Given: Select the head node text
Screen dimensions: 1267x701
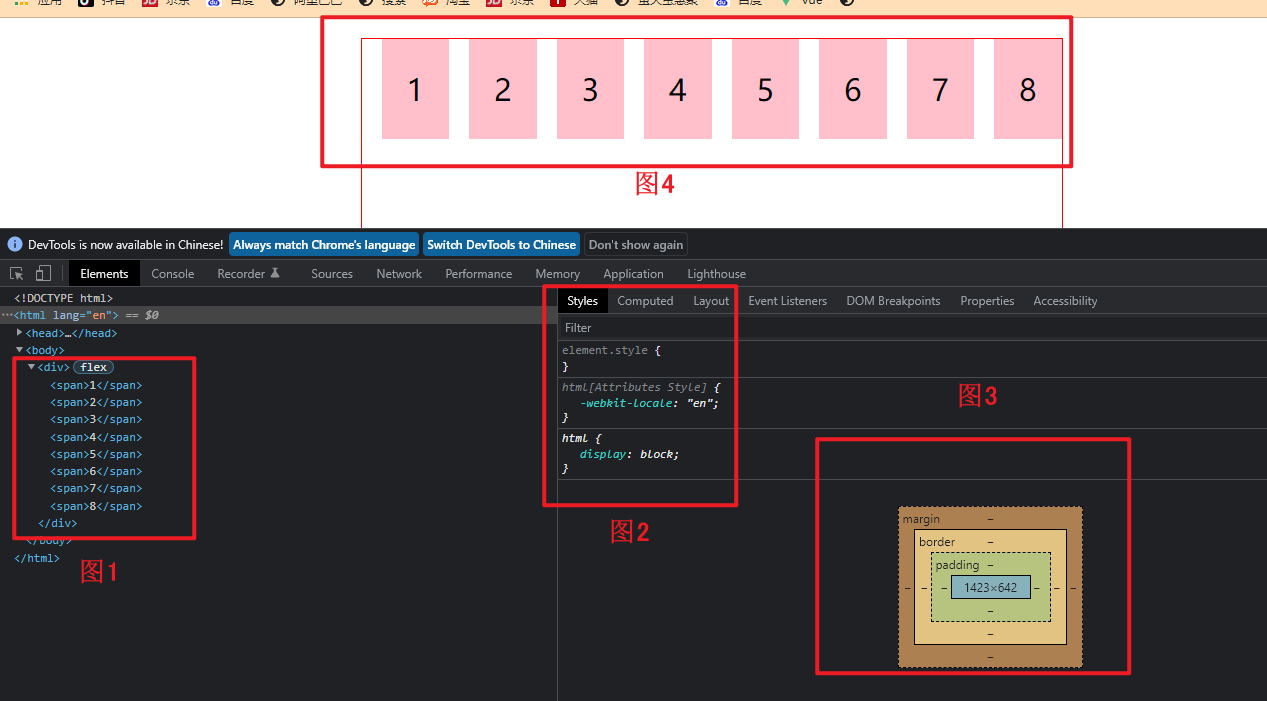Looking at the screenshot, I should [x=72, y=333].
